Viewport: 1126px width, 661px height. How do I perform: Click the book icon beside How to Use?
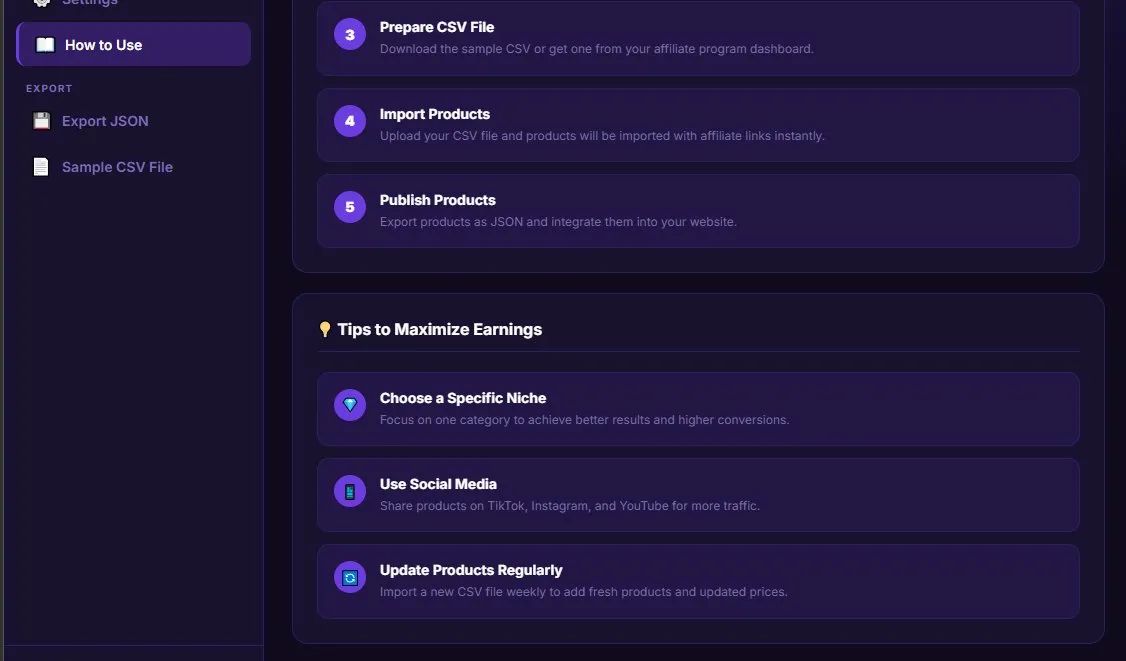(x=45, y=45)
